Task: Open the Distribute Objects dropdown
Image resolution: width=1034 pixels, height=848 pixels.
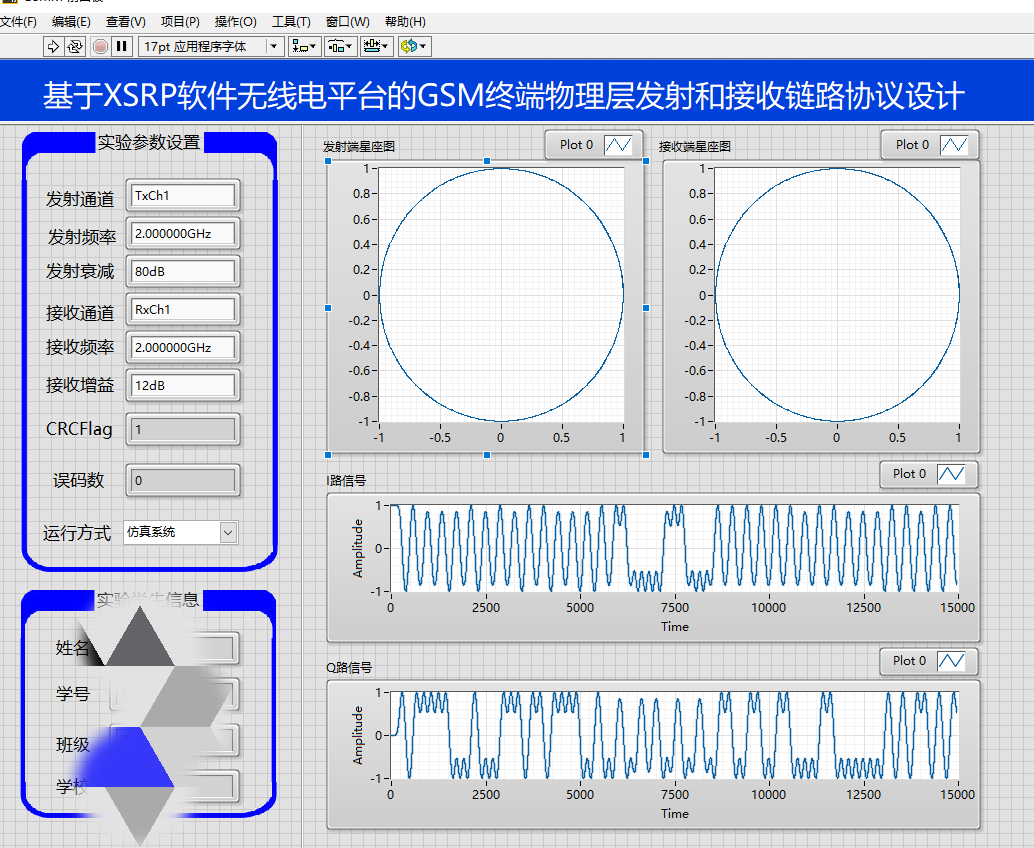Action: [x=340, y=46]
